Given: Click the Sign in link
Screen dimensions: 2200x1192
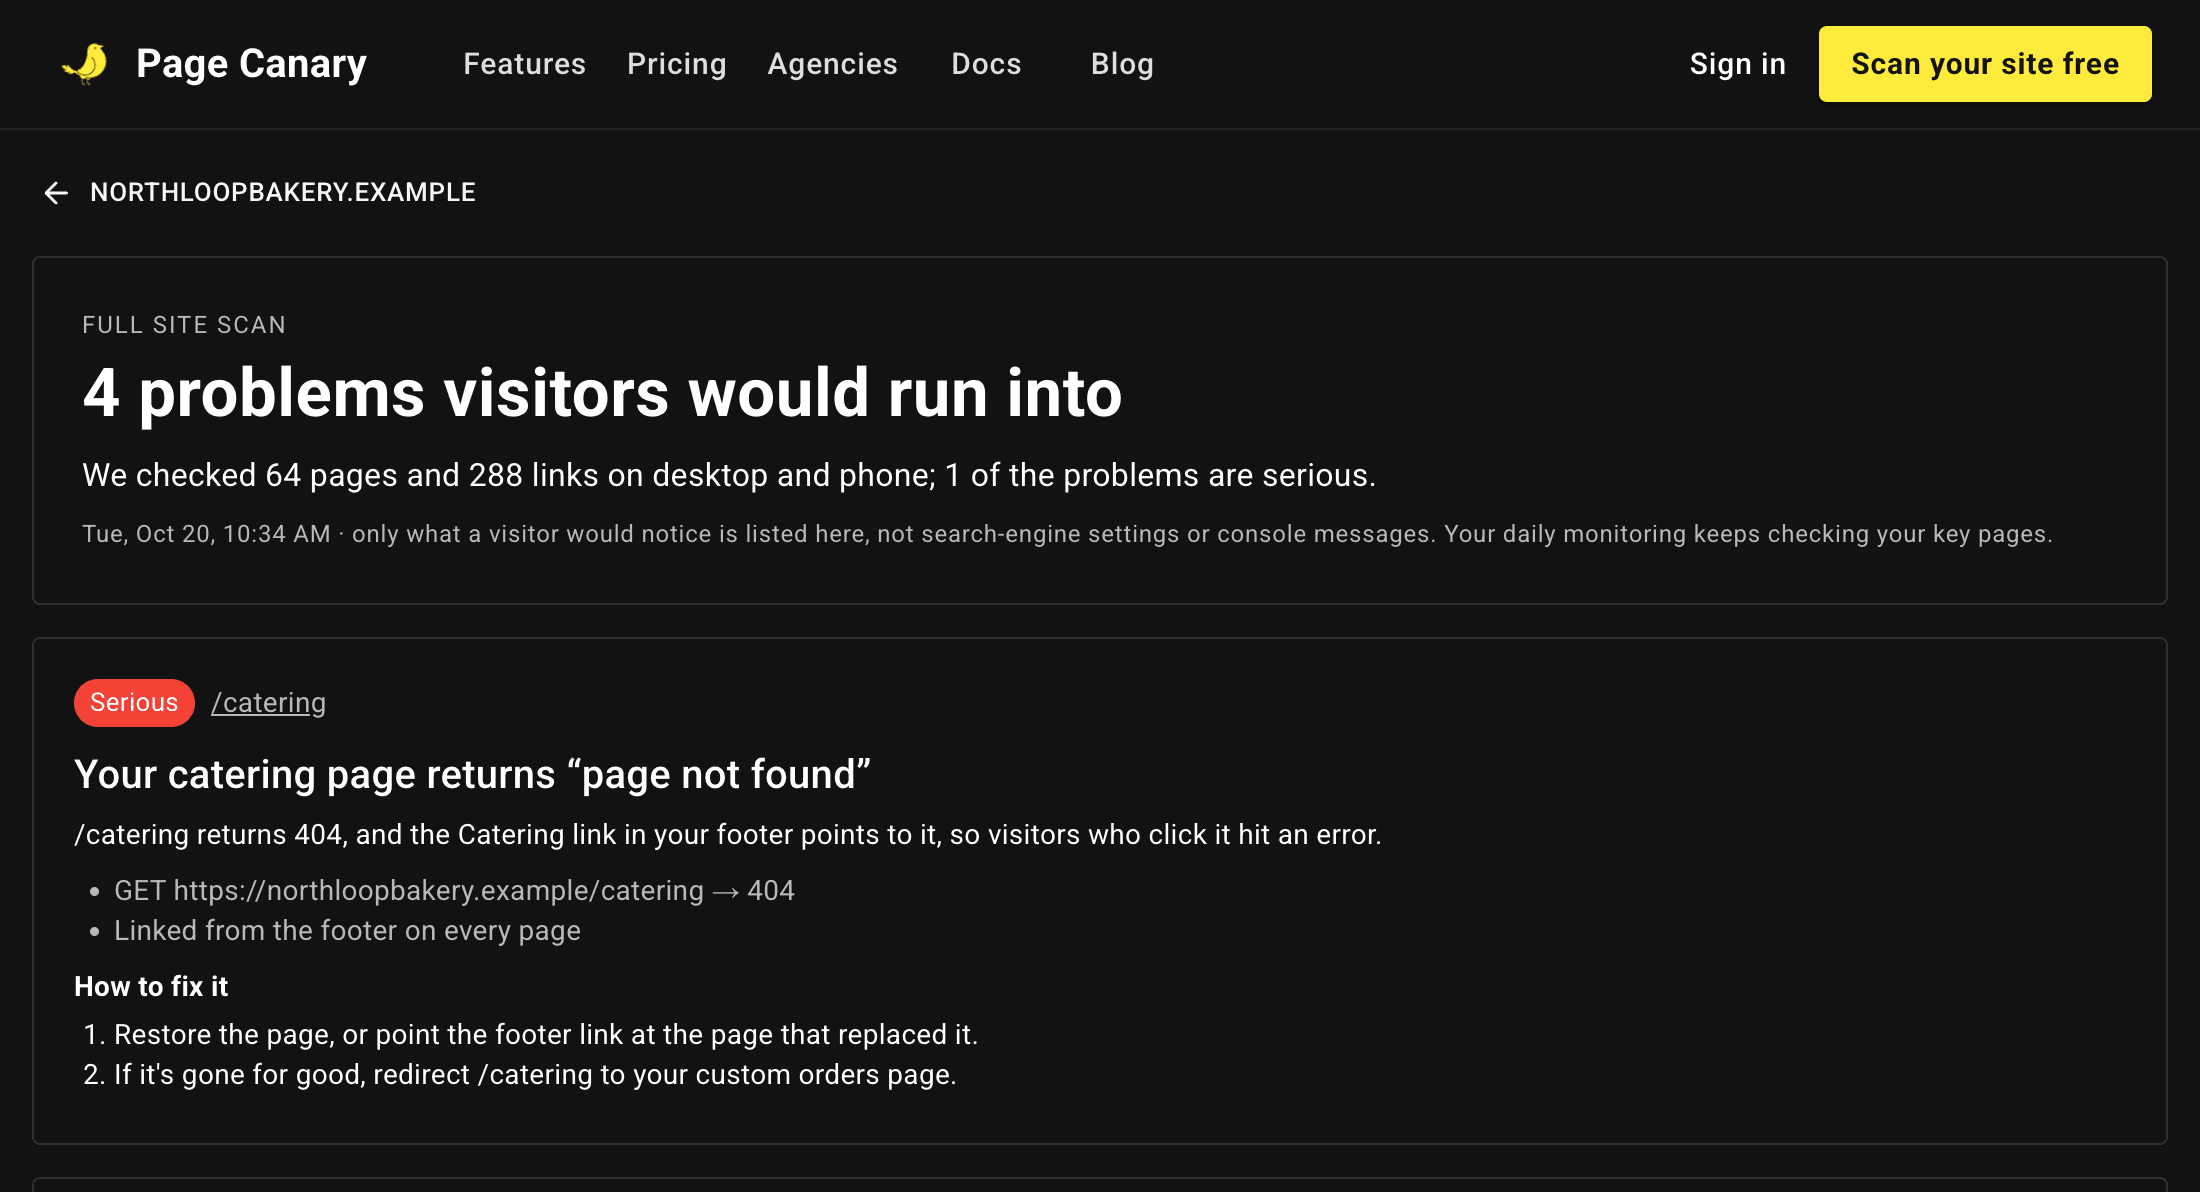Looking at the screenshot, I should pyautogui.click(x=1738, y=64).
